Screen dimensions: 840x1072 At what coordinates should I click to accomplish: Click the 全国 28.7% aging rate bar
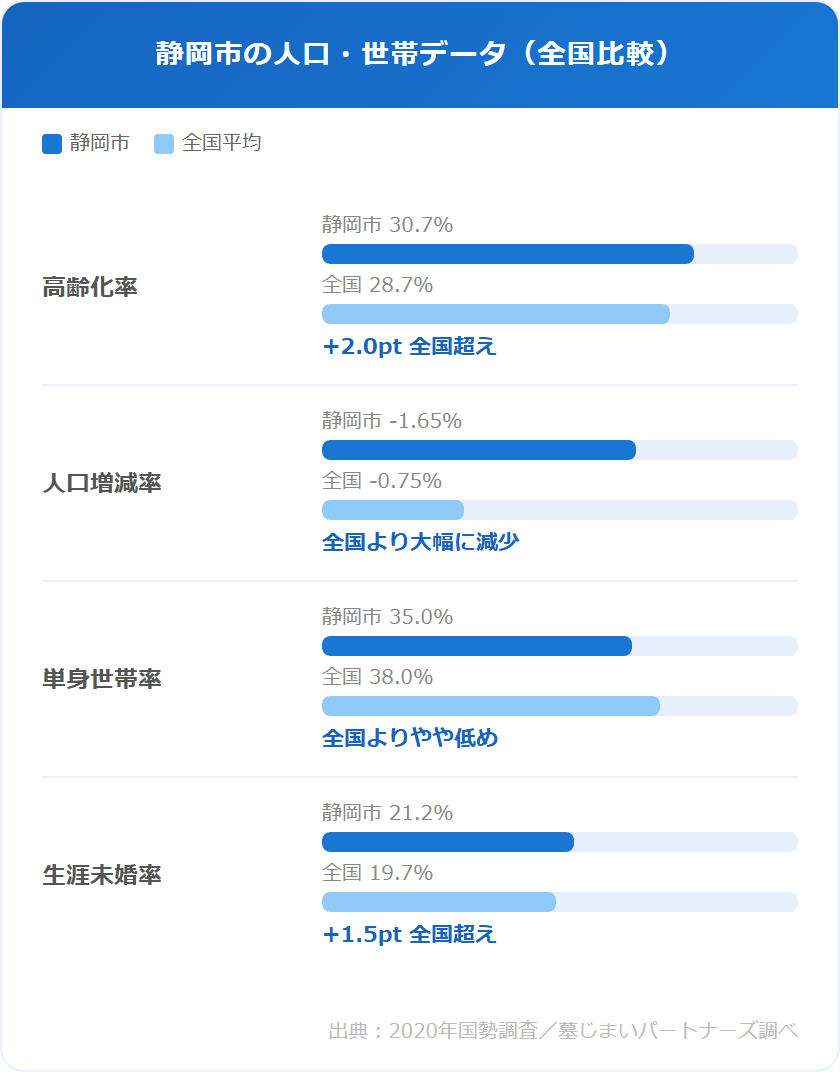495,314
